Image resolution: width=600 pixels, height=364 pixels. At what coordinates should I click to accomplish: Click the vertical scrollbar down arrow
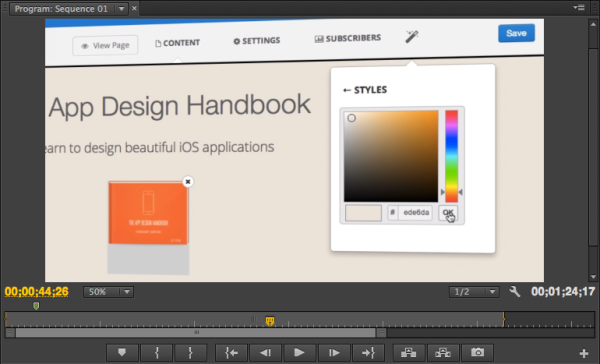click(x=593, y=277)
